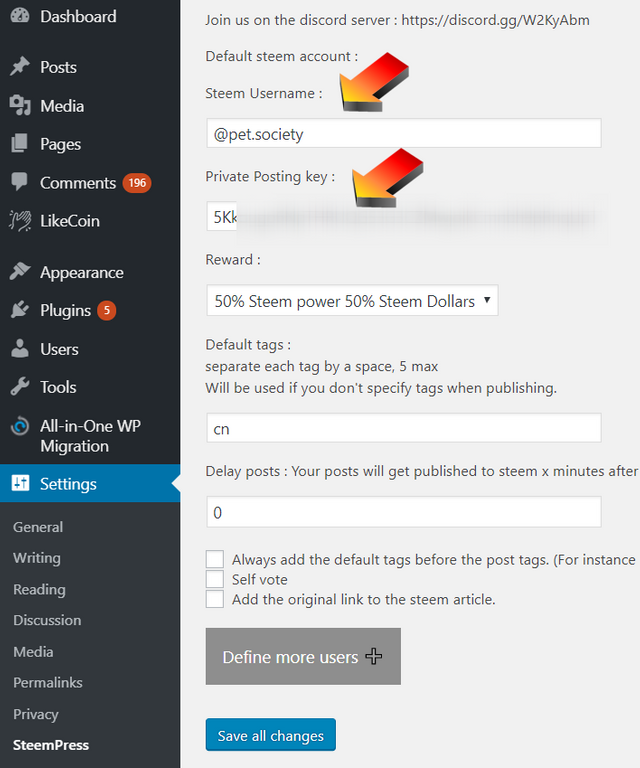Screen dimensions: 640x768
Task: Click the 196 comments count badge
Action: tap(137, 183)
